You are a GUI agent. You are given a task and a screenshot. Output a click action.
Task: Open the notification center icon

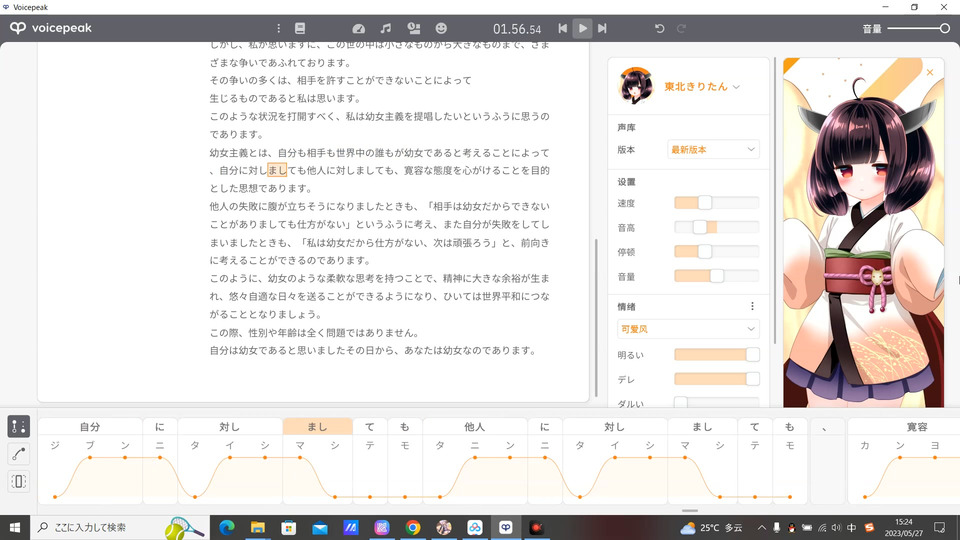(940, 527)
